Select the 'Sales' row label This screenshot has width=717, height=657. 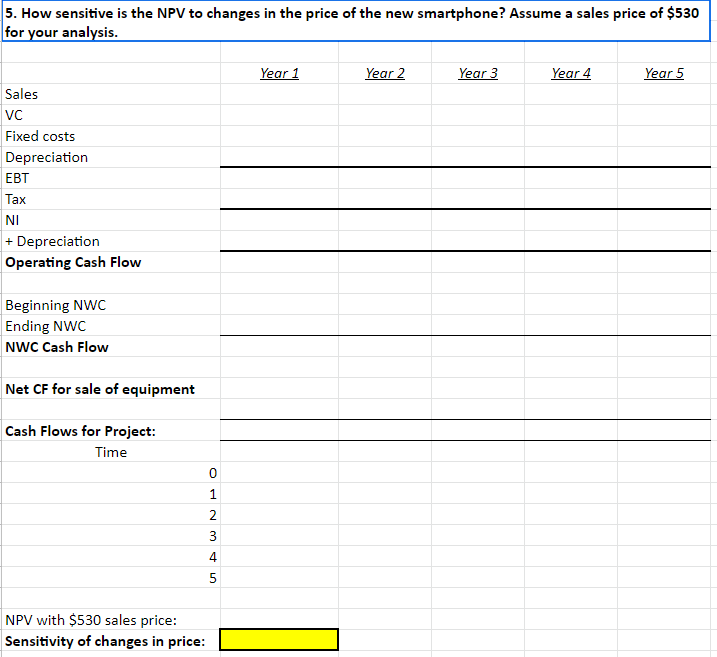pos(21,94)
